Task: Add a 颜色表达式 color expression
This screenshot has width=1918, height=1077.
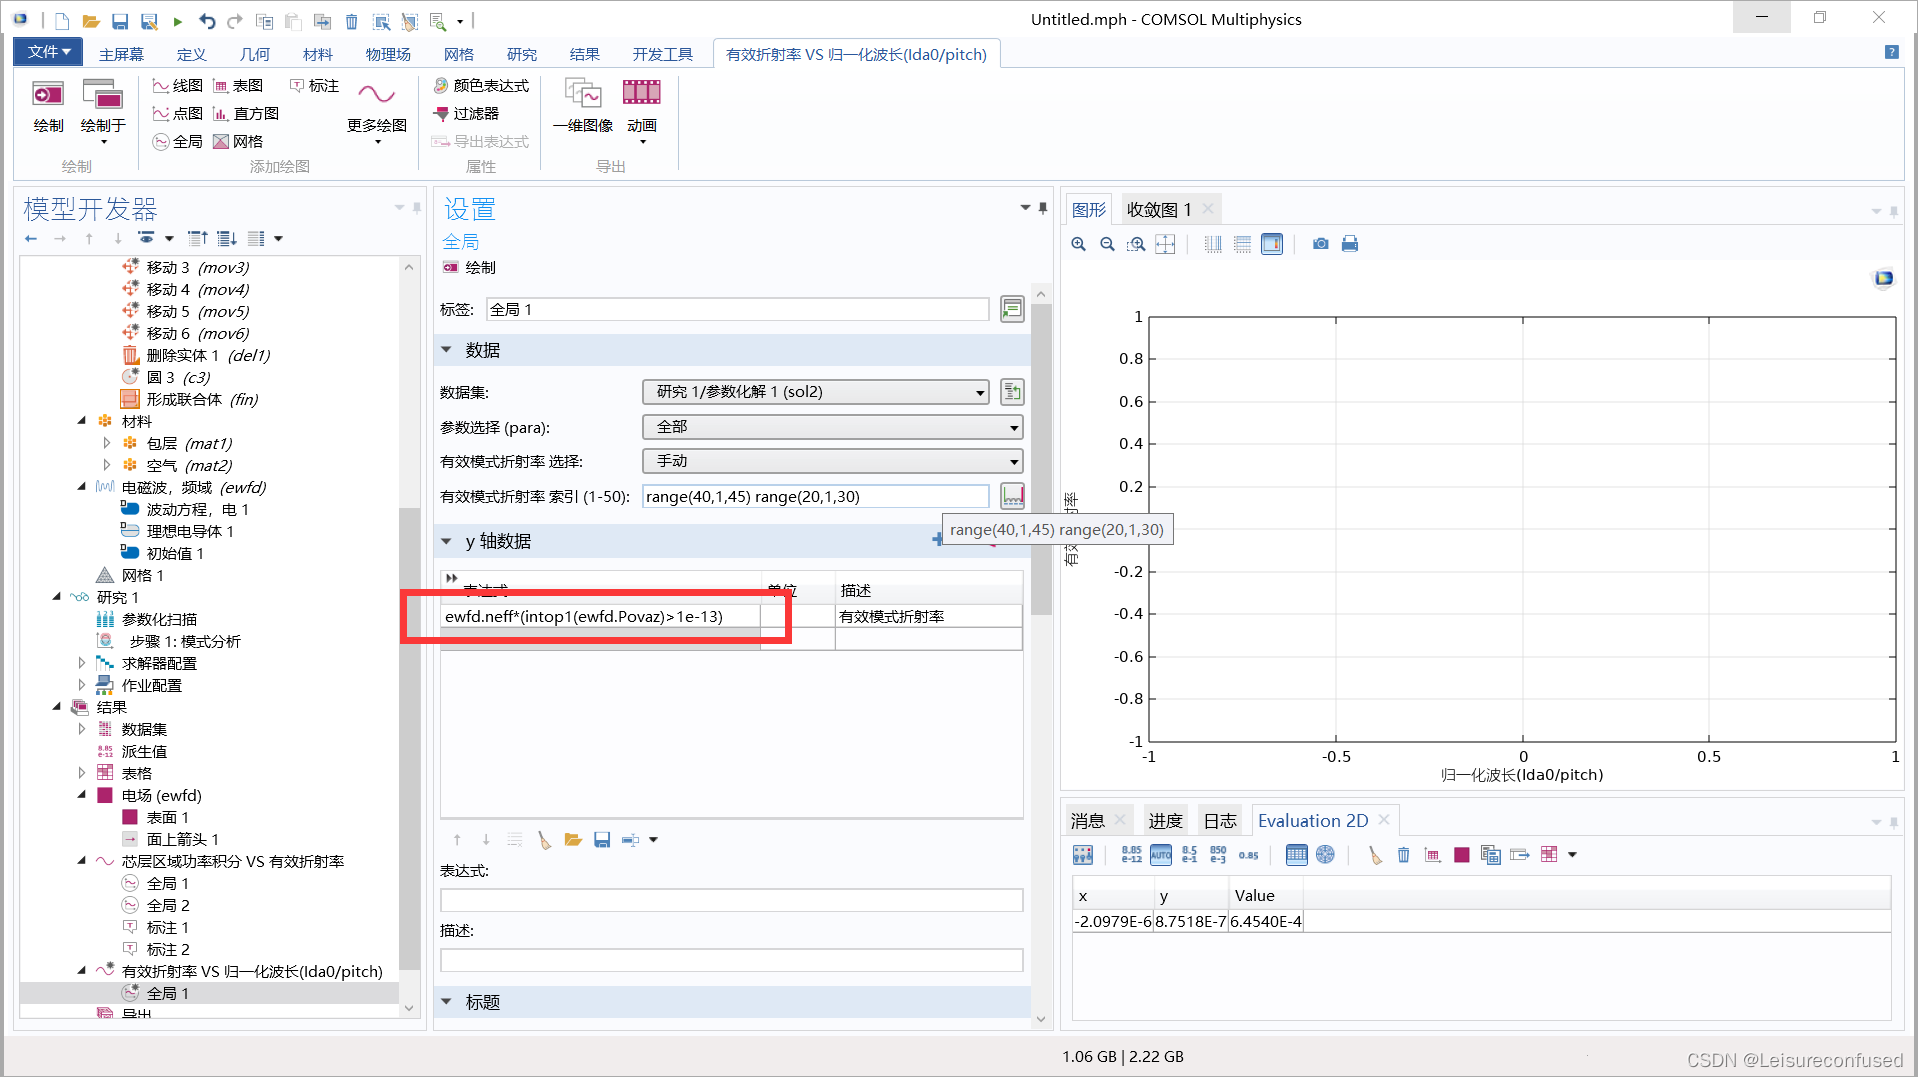Action: (x=481, y=86)
